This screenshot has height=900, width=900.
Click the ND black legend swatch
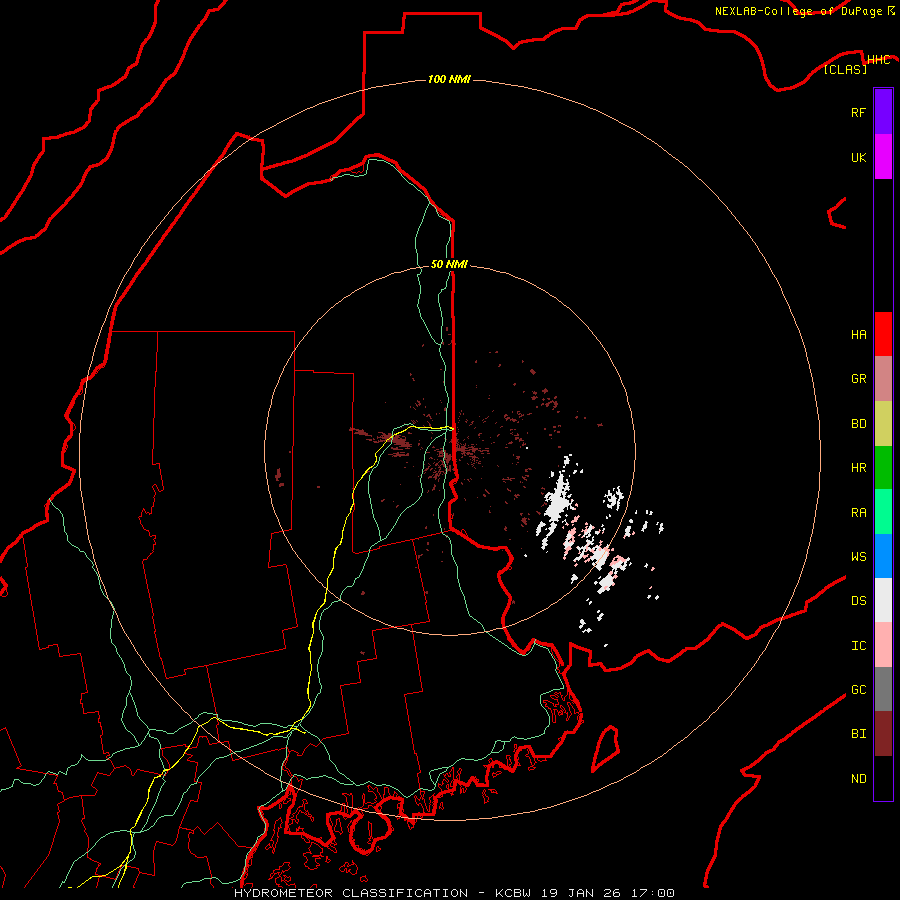[883, 778]
